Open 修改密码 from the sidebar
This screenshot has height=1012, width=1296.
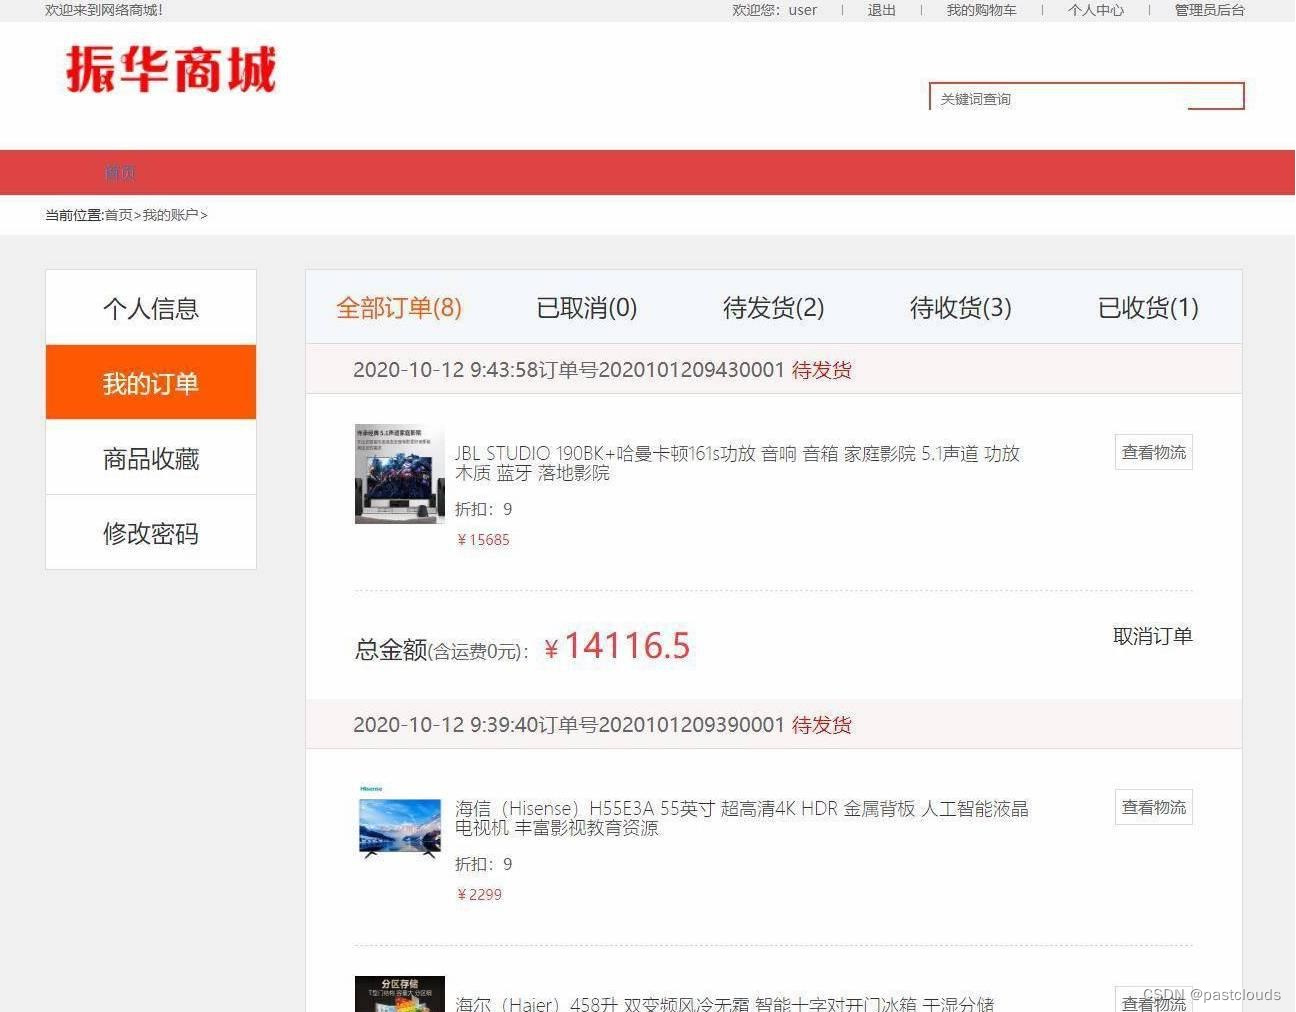150,532
